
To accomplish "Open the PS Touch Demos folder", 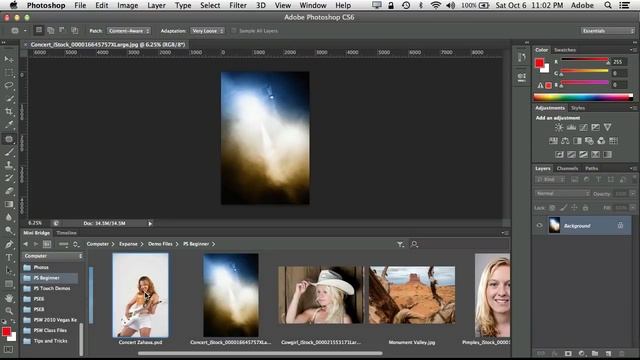I will 52,288.
